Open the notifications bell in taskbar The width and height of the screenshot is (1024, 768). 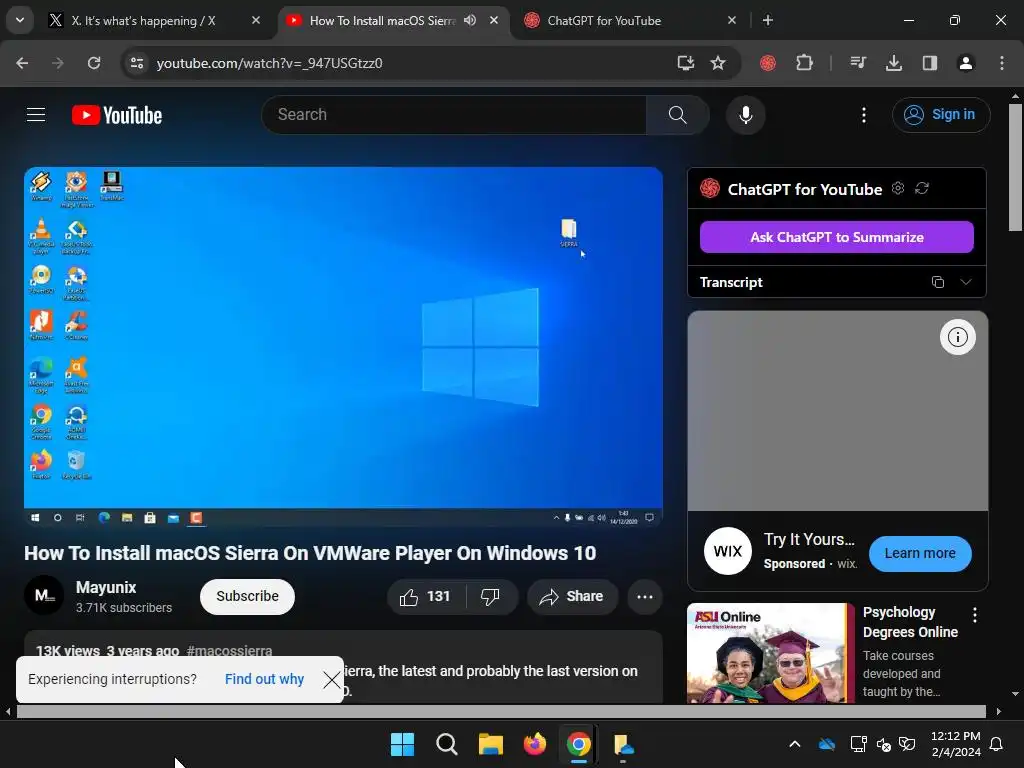click(x=997, y=744)
